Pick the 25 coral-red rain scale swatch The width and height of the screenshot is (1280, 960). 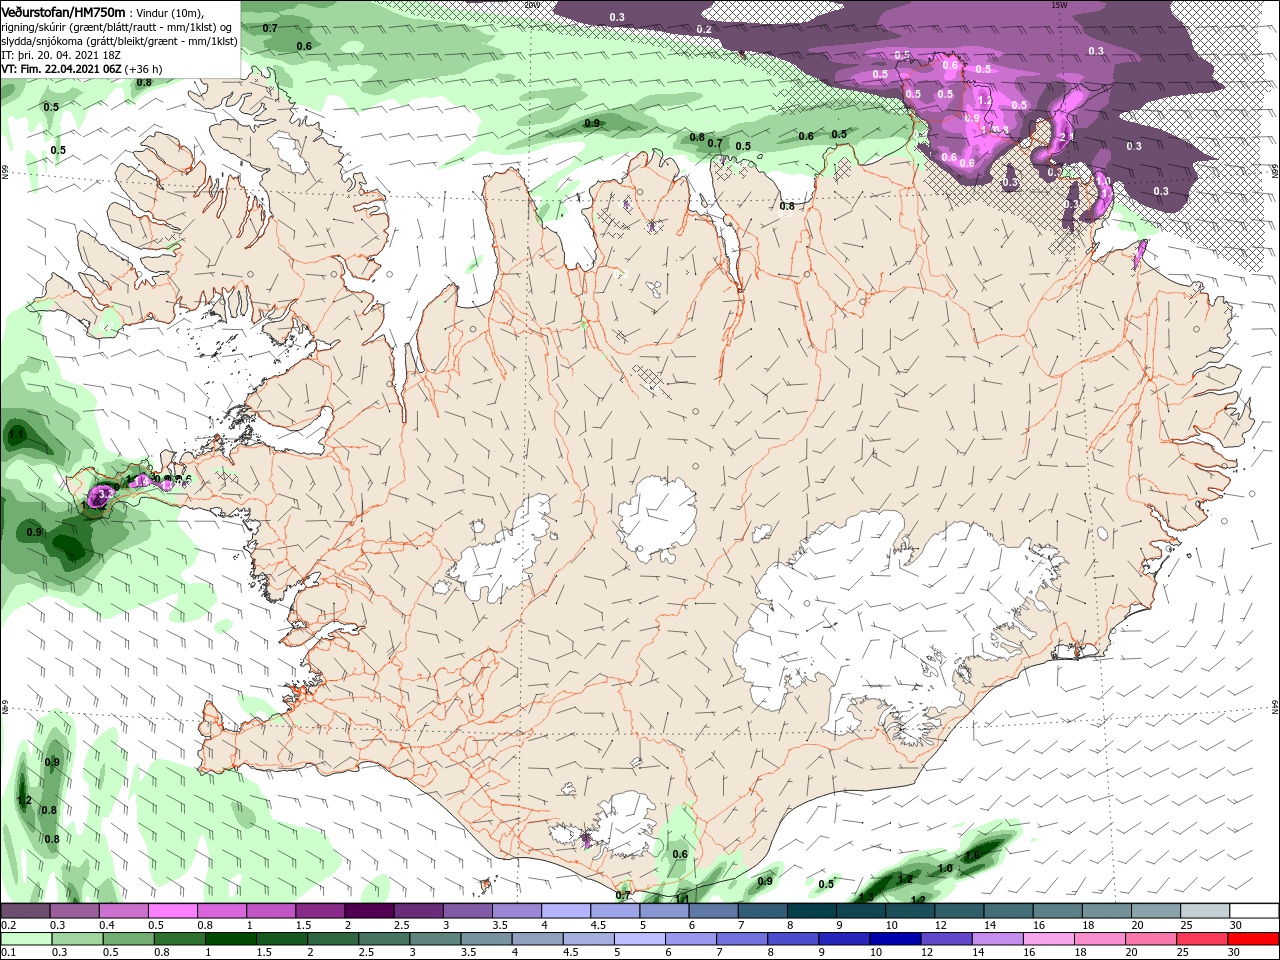[1202, 939]
